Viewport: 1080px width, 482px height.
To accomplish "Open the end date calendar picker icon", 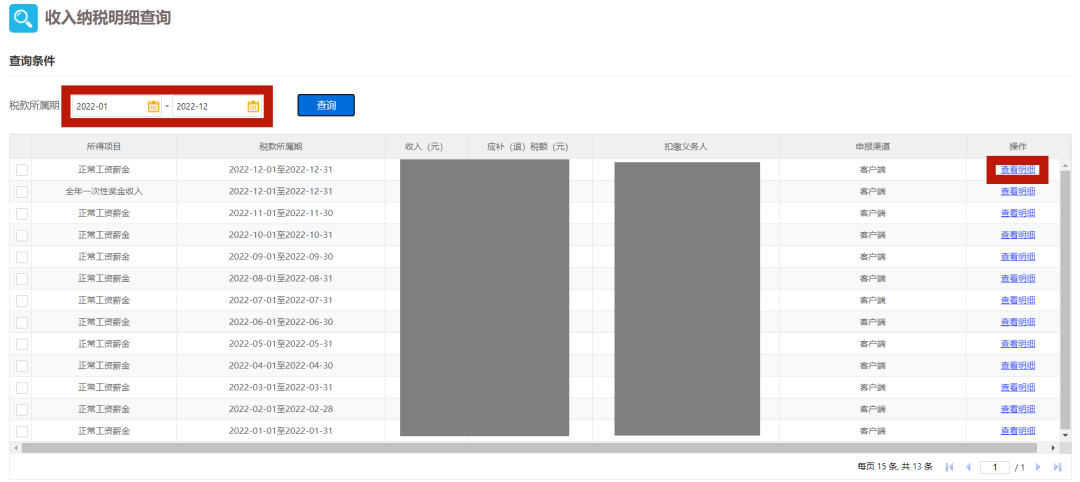I will pyautogui.click(x=253, y=106).
